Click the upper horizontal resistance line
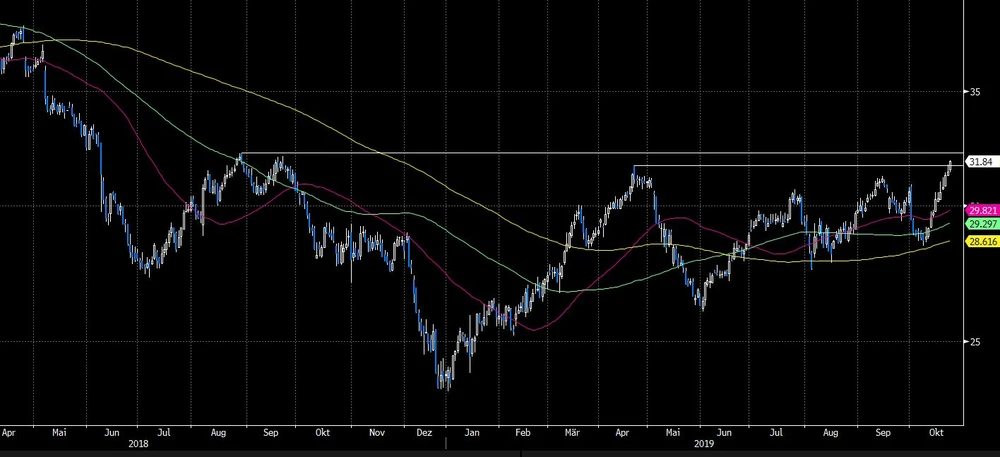 pyautogui.click(x=600, y=153)
